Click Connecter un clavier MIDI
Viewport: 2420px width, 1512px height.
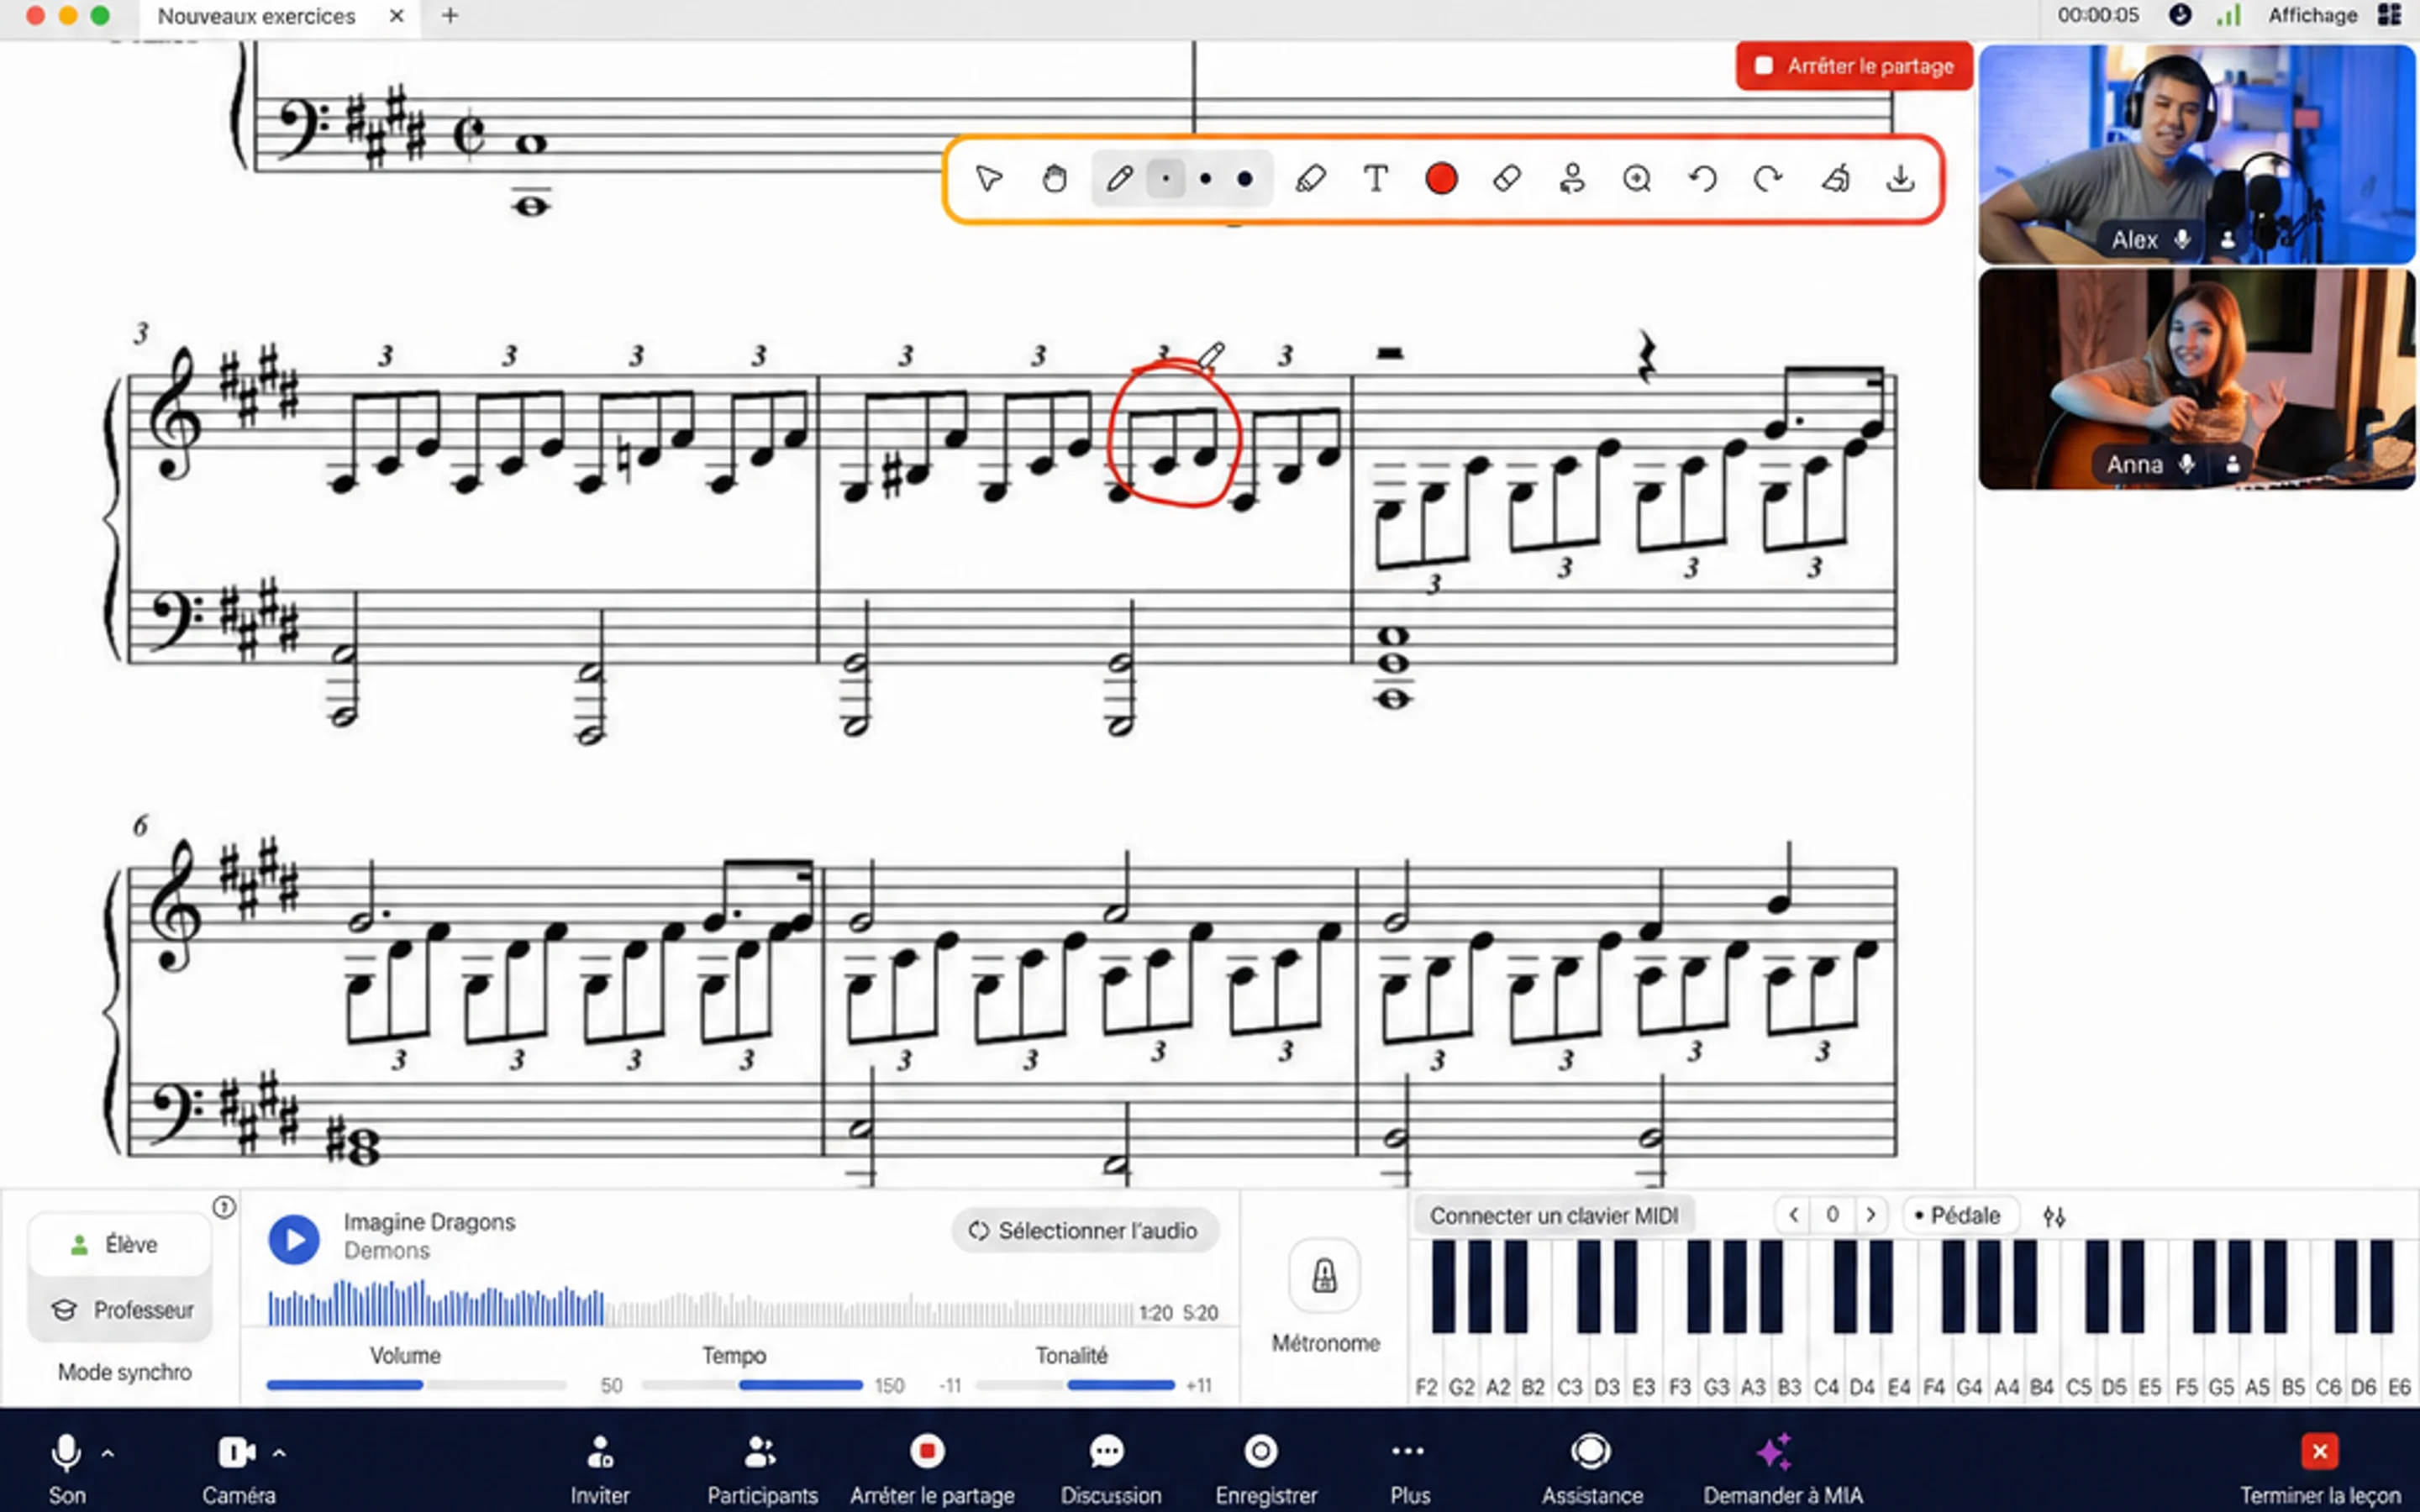point(1554,1216)
